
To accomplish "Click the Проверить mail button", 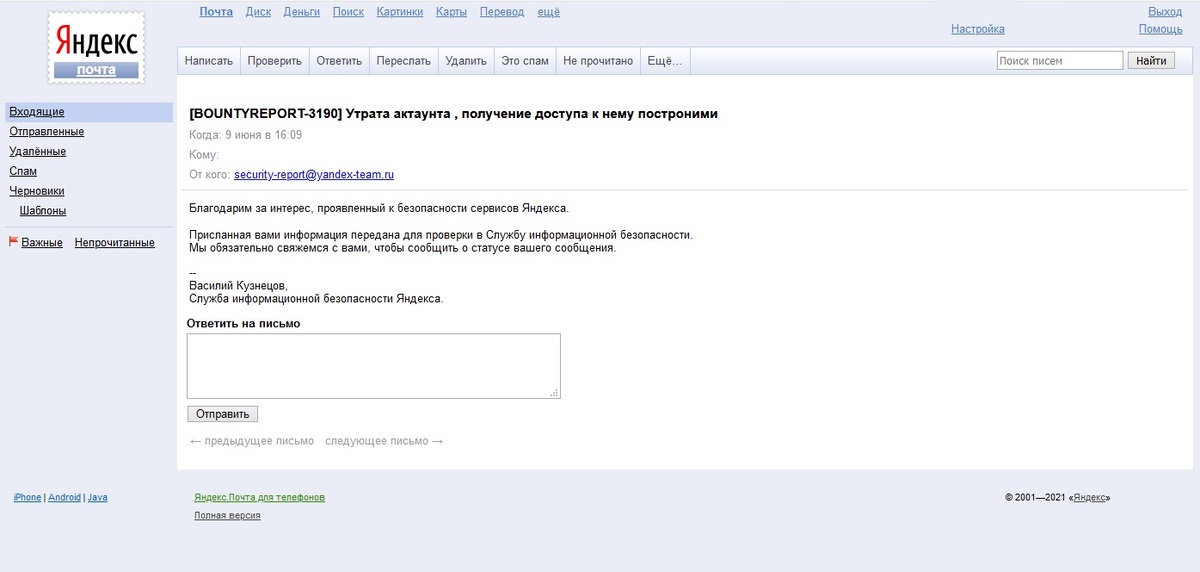I will [275, 60].
